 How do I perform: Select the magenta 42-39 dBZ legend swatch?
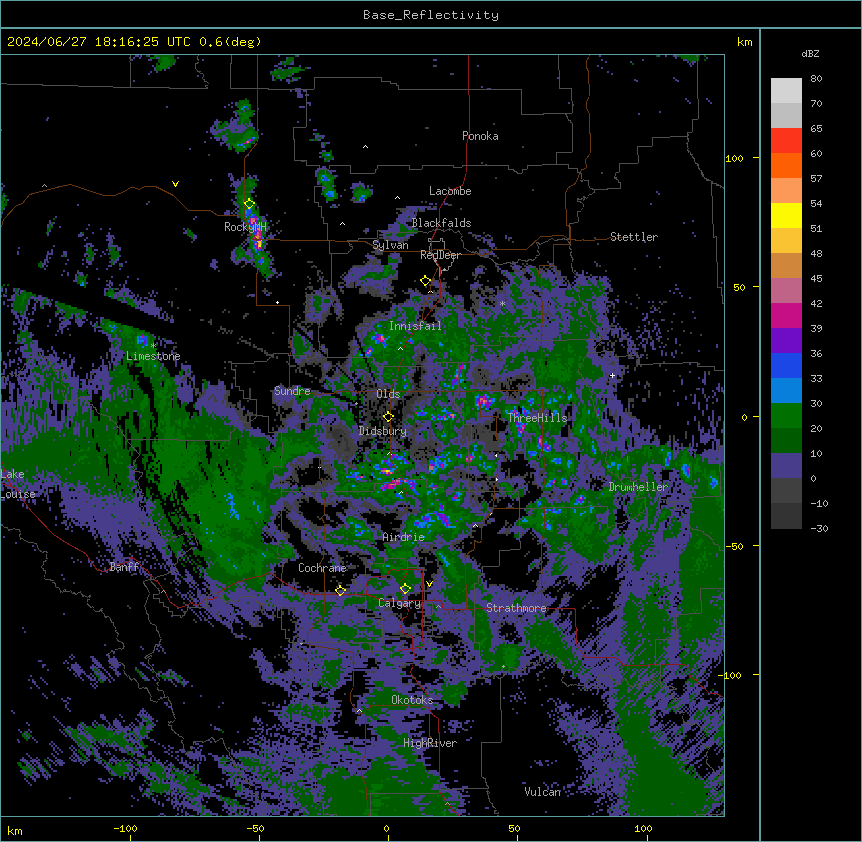pos(786,315)
